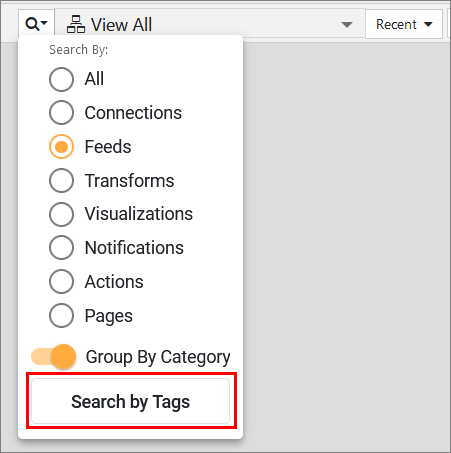Select the Connections radio option

pos(61,113)
